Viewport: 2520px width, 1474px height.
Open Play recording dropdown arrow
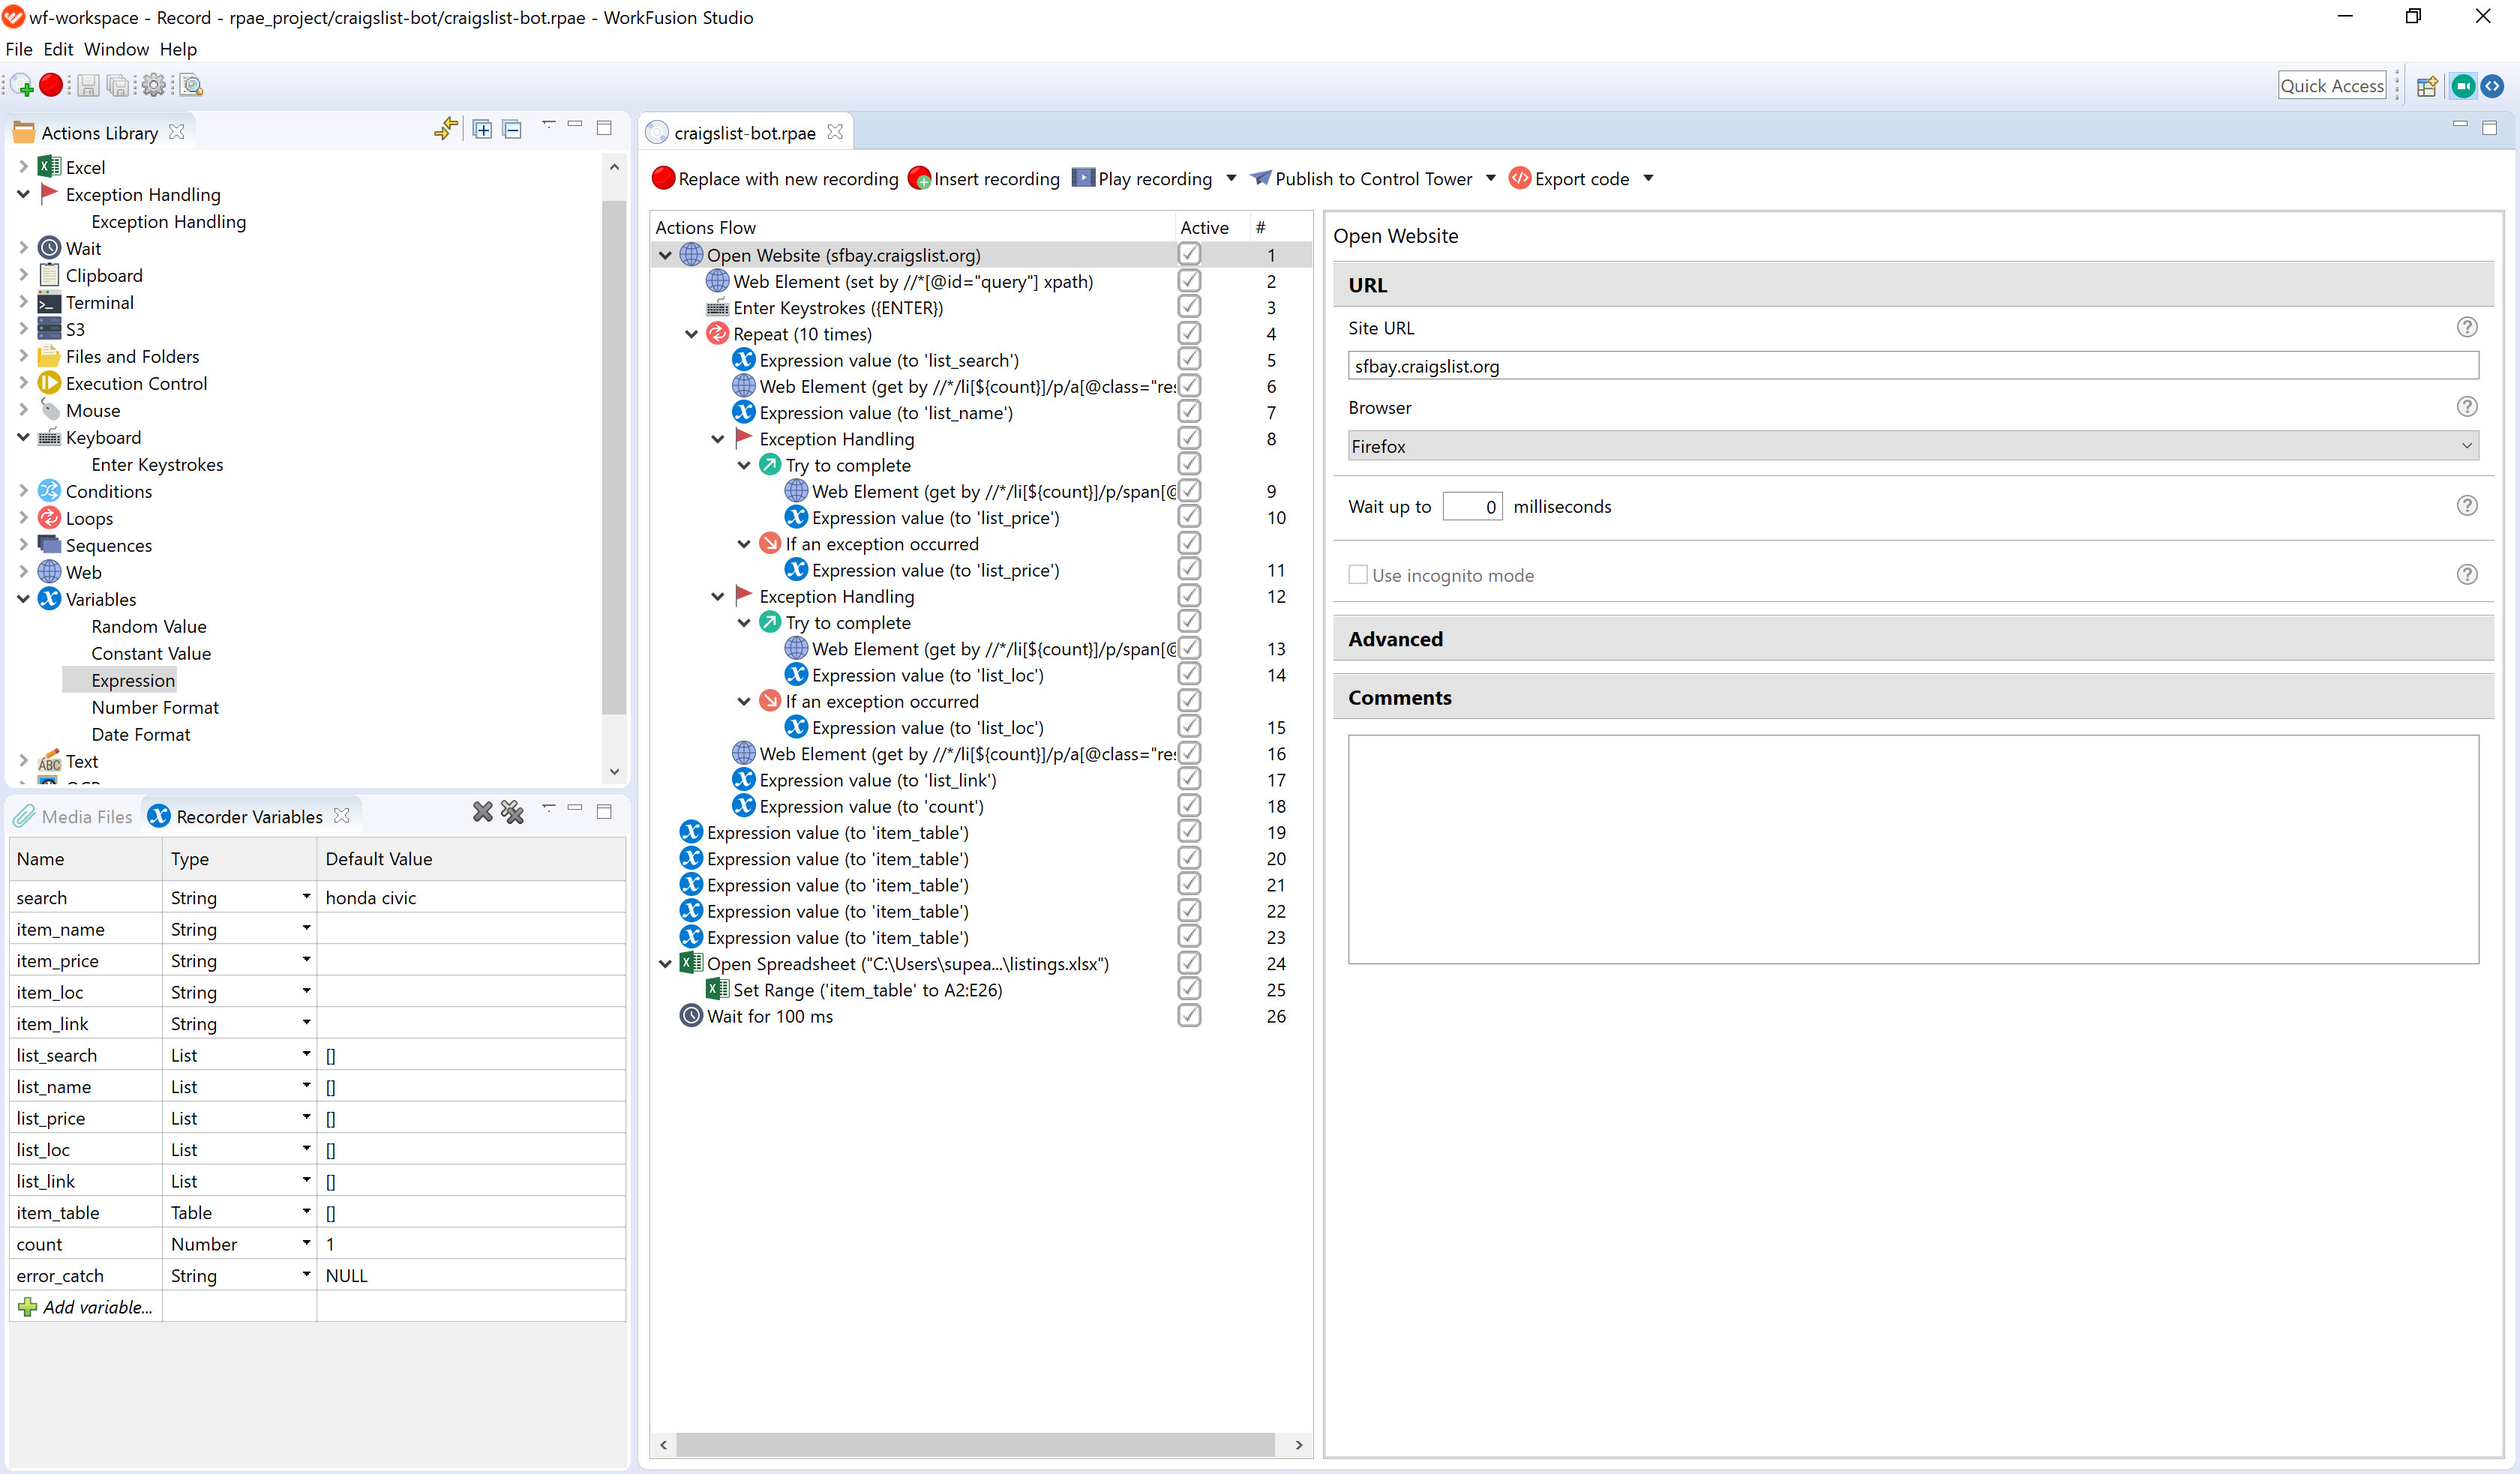tap(1230, 178)
